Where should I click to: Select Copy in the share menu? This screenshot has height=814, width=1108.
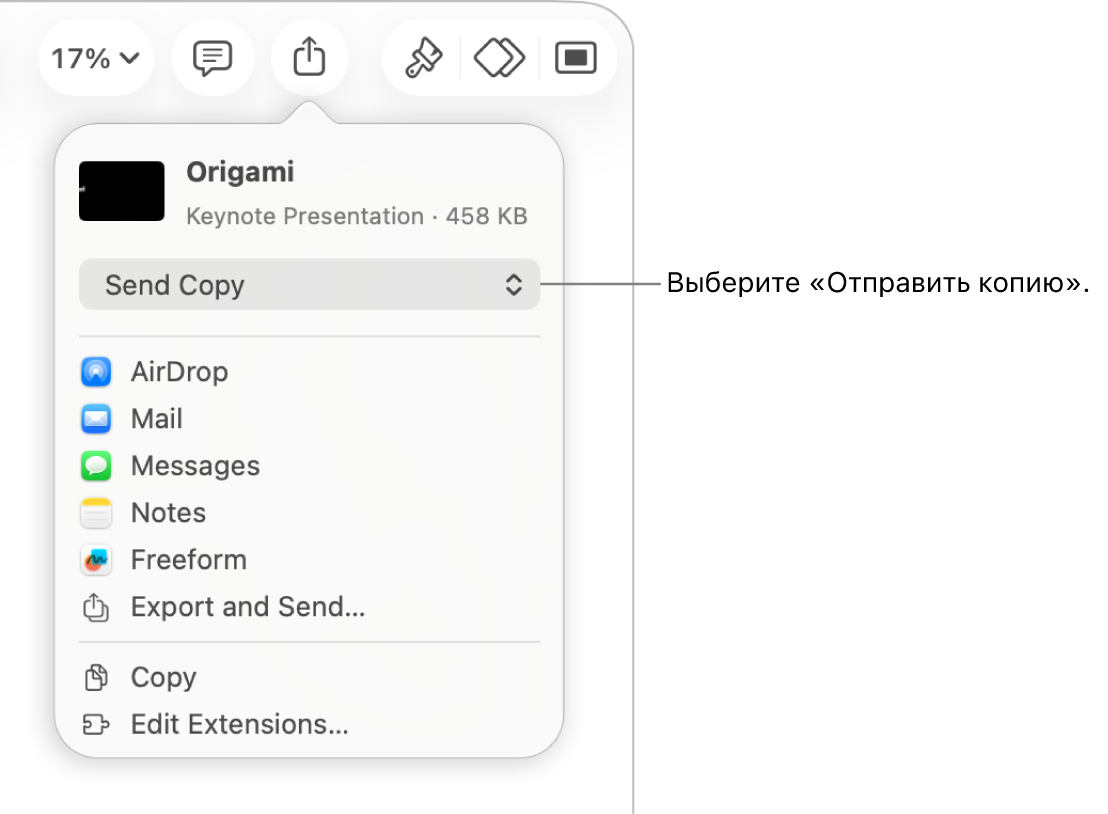point(310,678)
